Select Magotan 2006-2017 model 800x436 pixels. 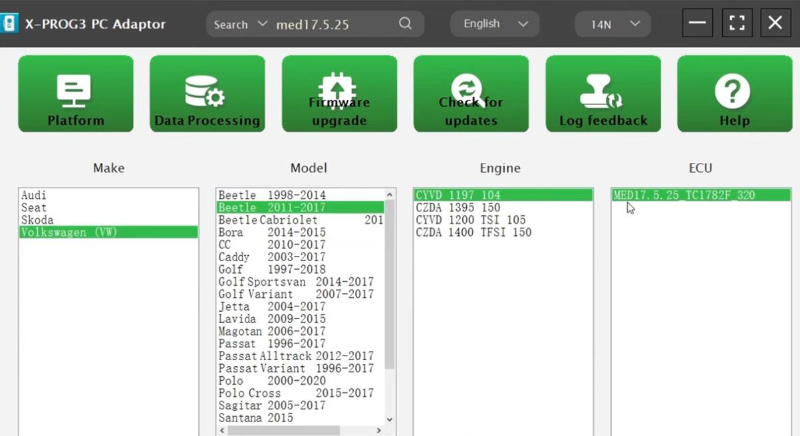coord(300,331)
